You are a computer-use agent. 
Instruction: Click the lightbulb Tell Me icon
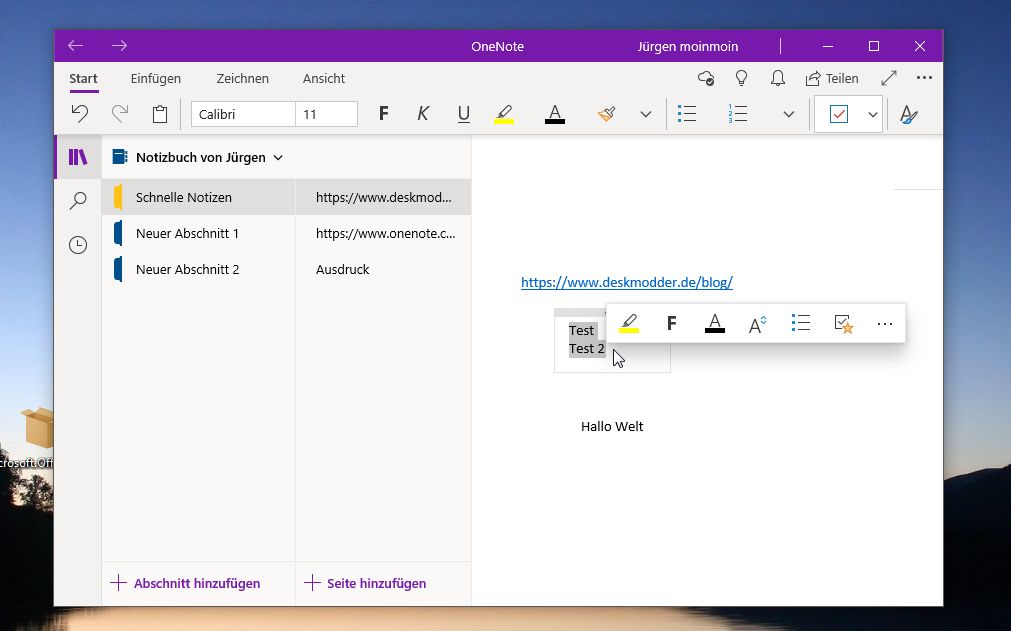741,79
